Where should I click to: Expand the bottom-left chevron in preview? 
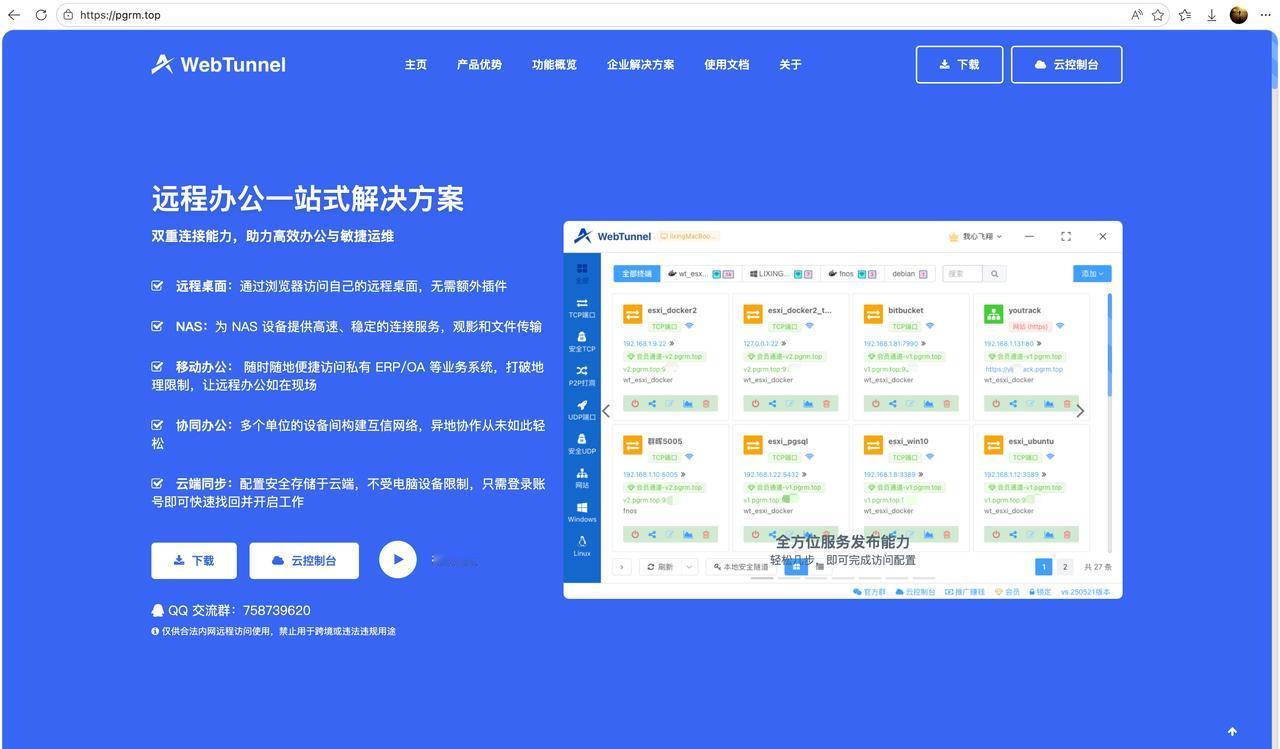(x=621, y=567)
